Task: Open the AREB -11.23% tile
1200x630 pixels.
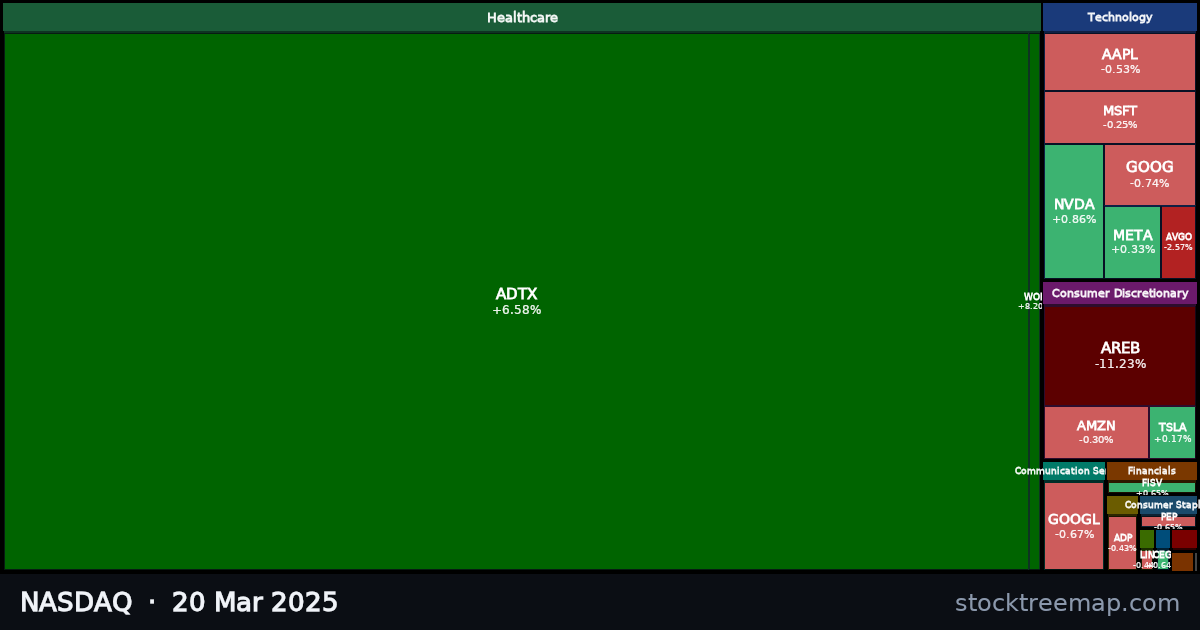Action: [x=1120, y=355]
